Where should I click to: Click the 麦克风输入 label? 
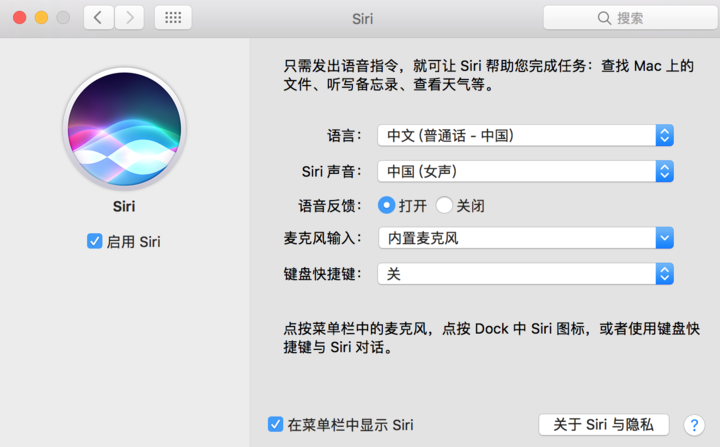322,238
